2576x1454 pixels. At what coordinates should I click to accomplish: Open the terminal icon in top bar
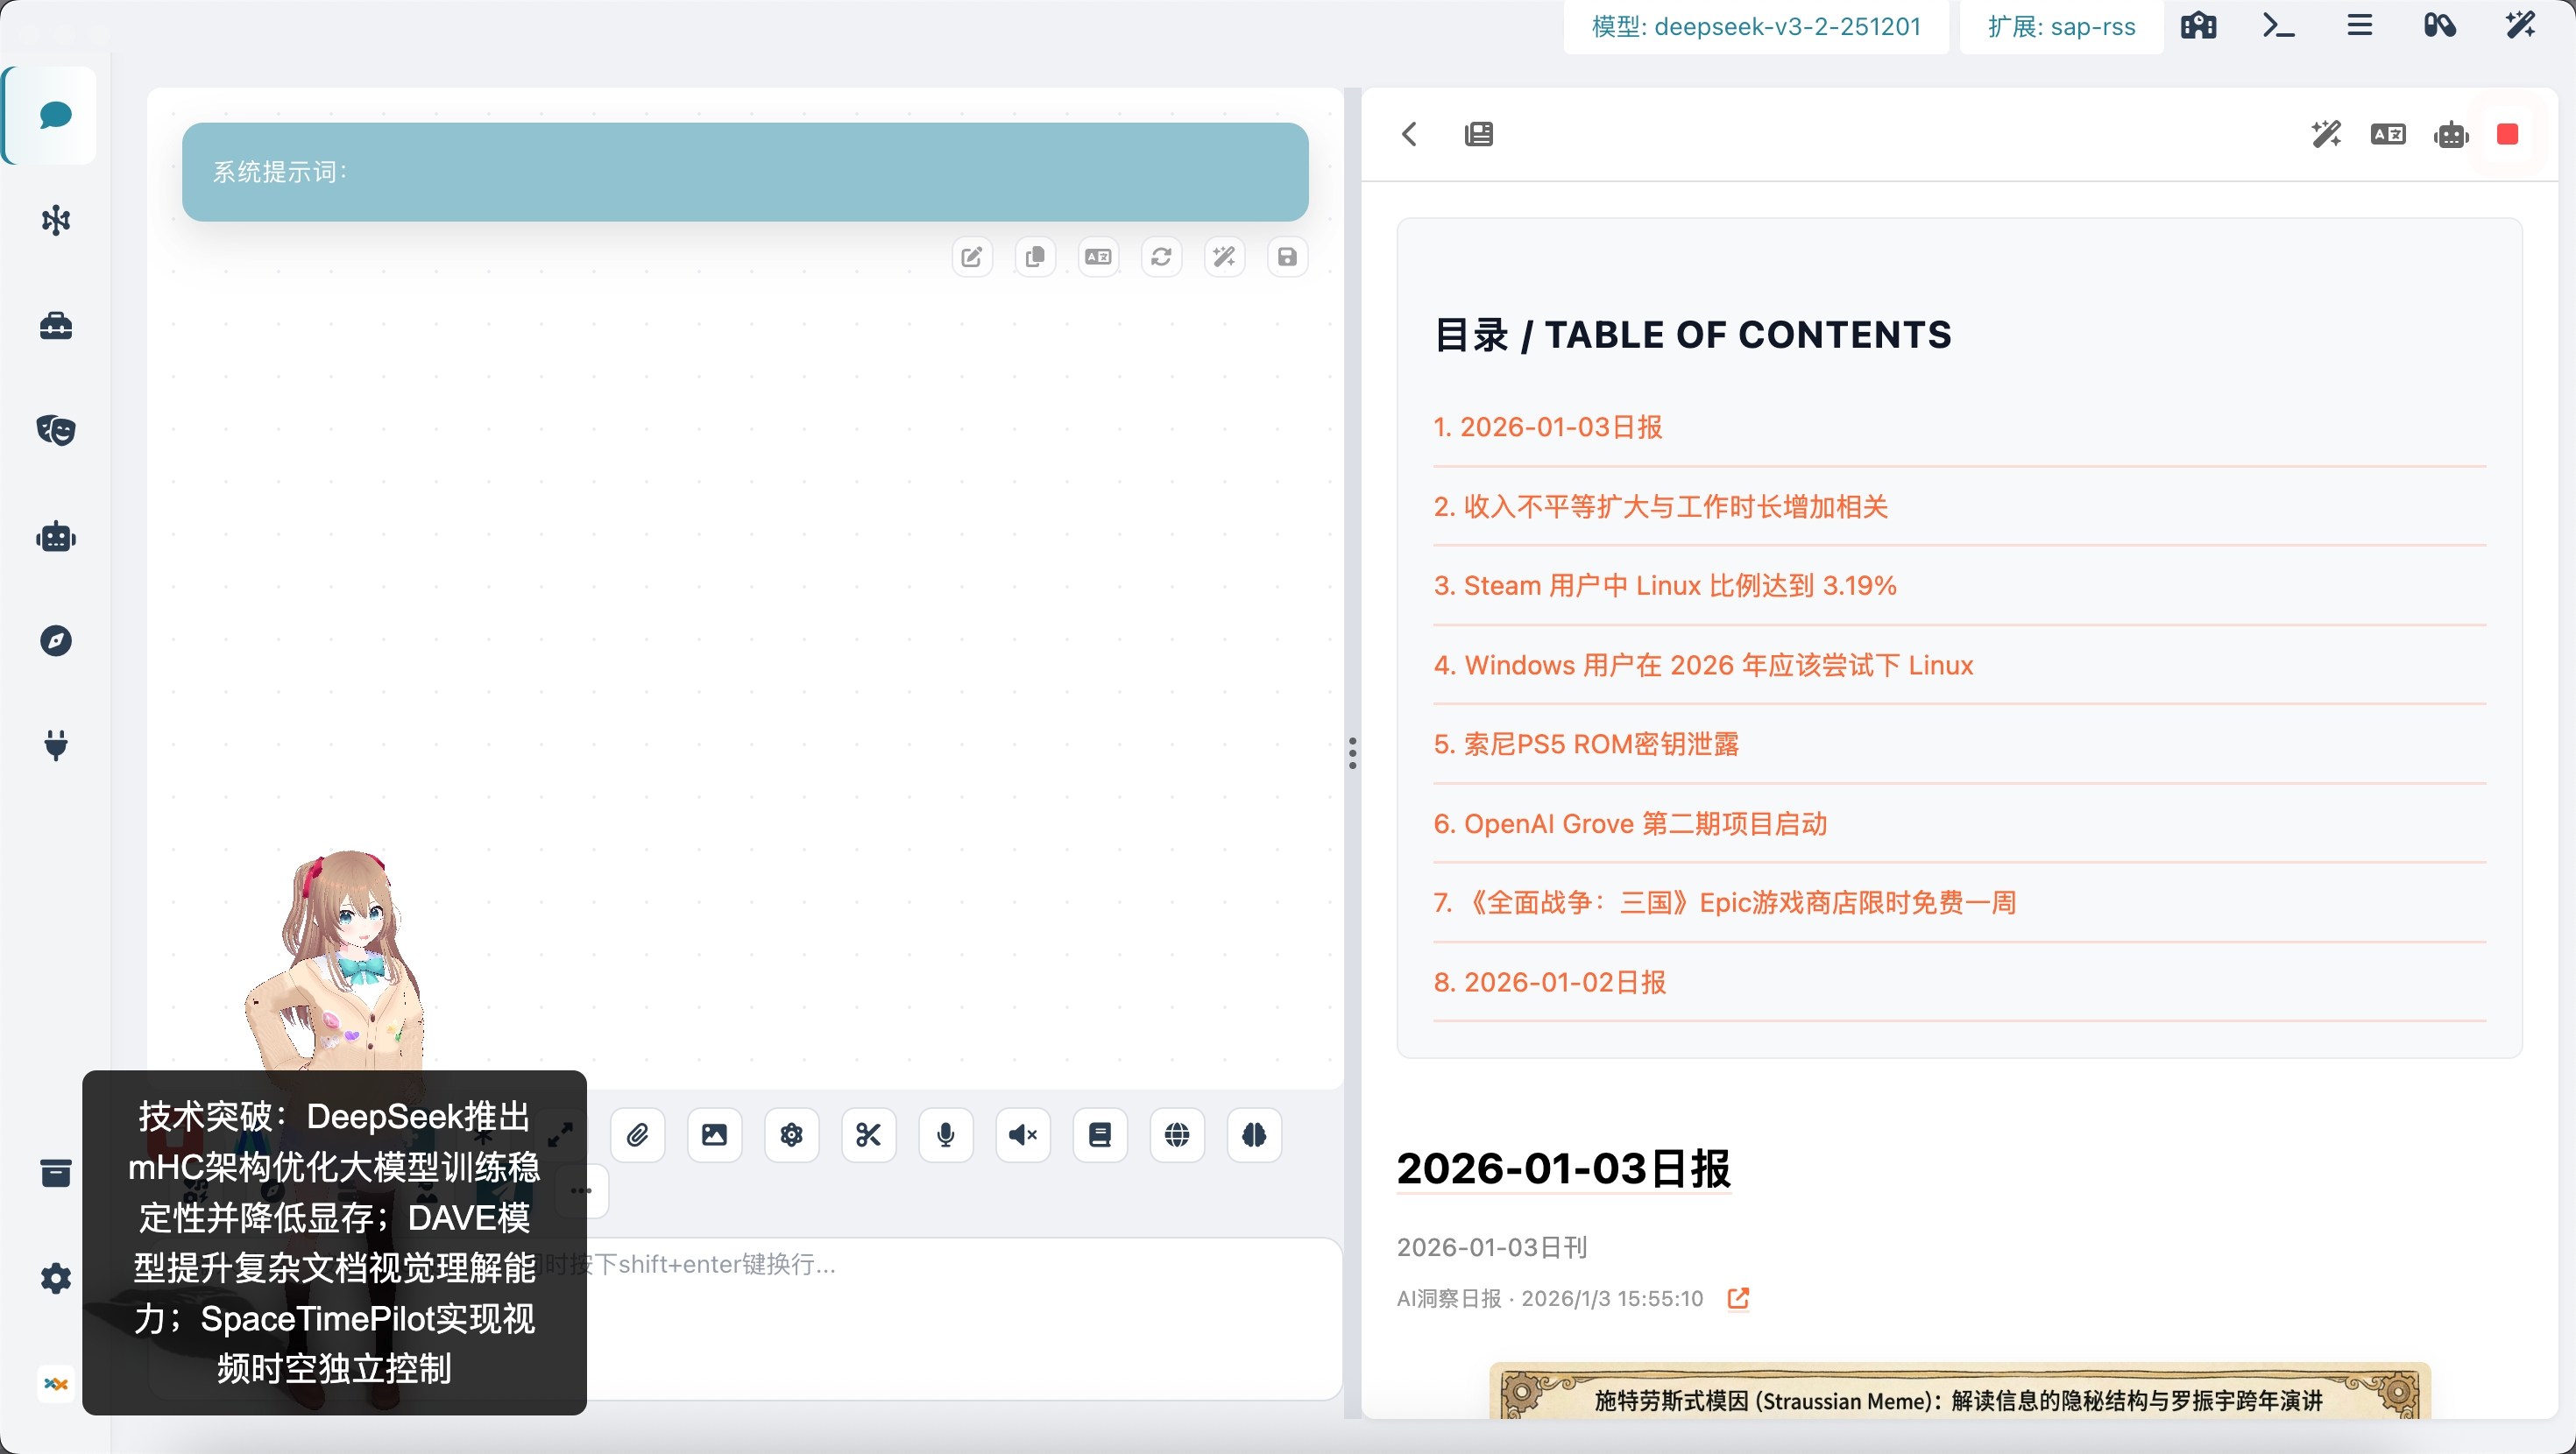tap(2279, 26)
